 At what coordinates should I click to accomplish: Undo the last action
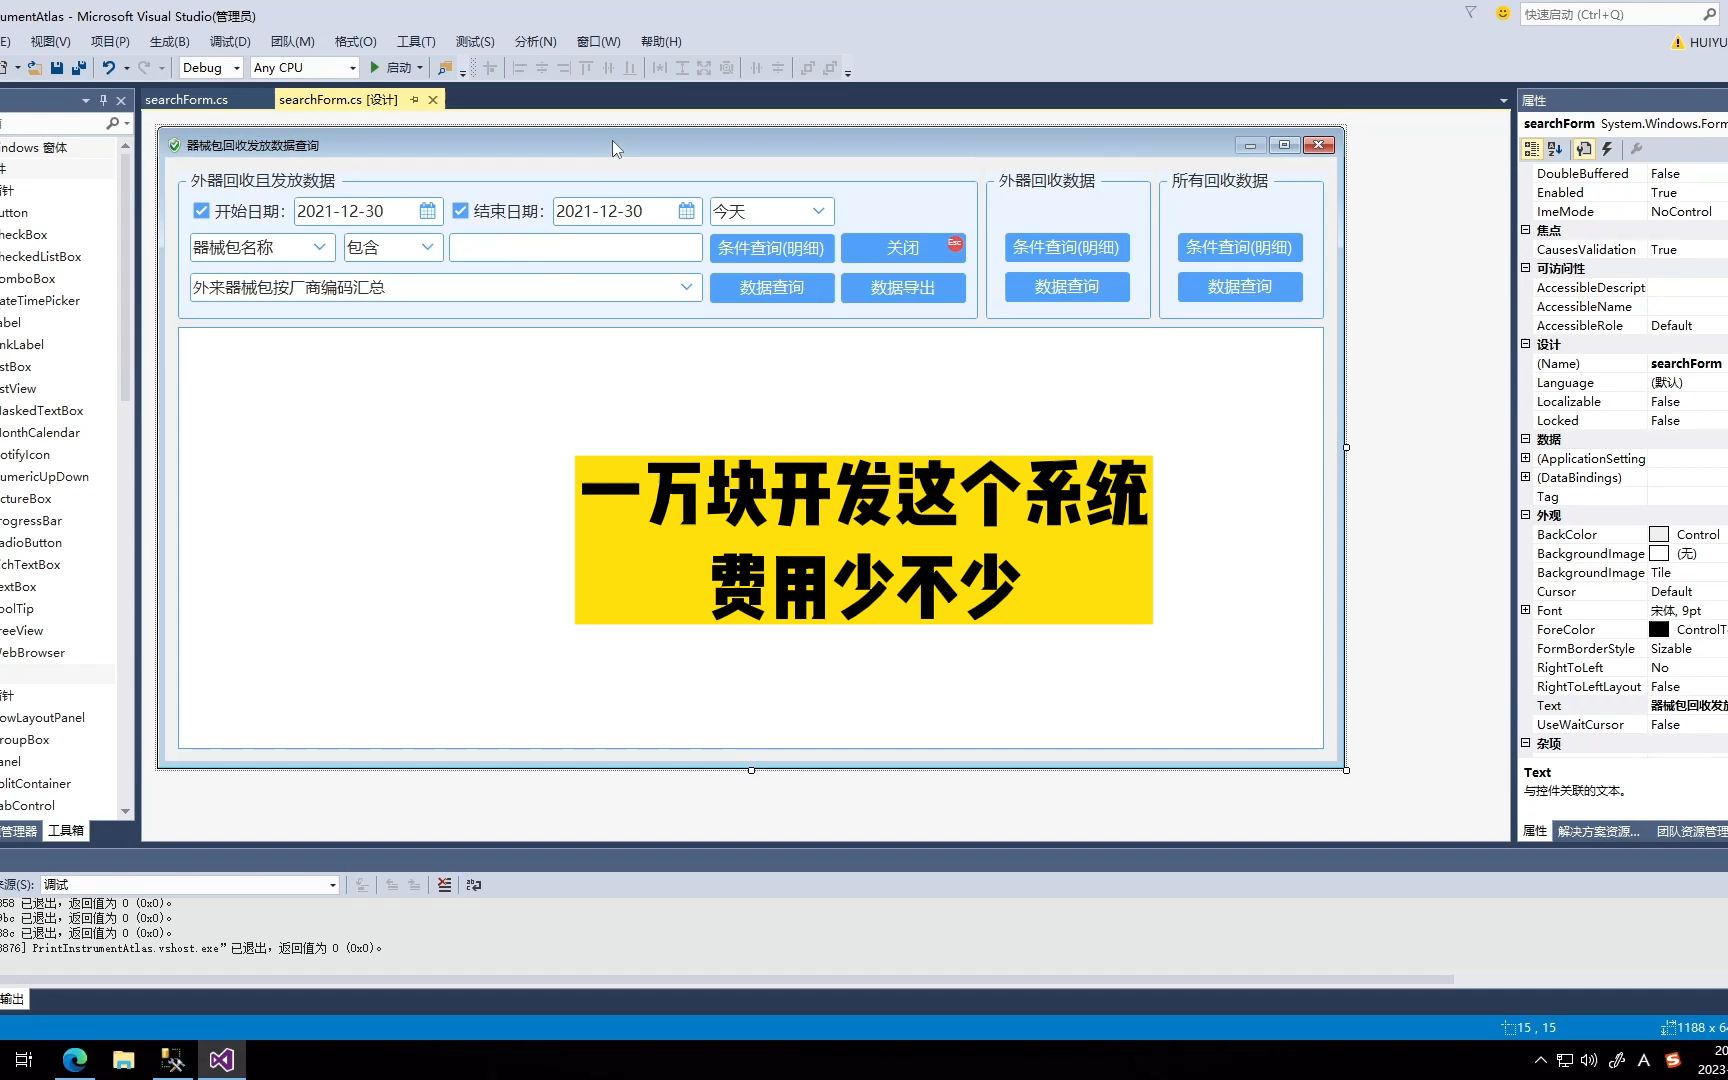tap(108, 68)
